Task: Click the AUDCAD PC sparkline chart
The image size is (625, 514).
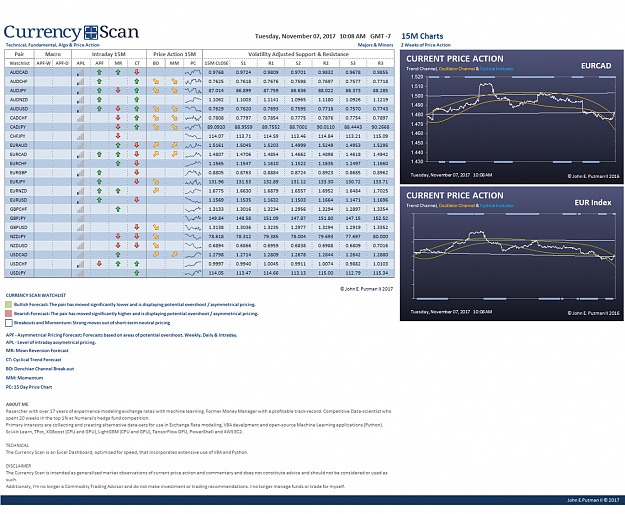Action: (x=193, y=72)
